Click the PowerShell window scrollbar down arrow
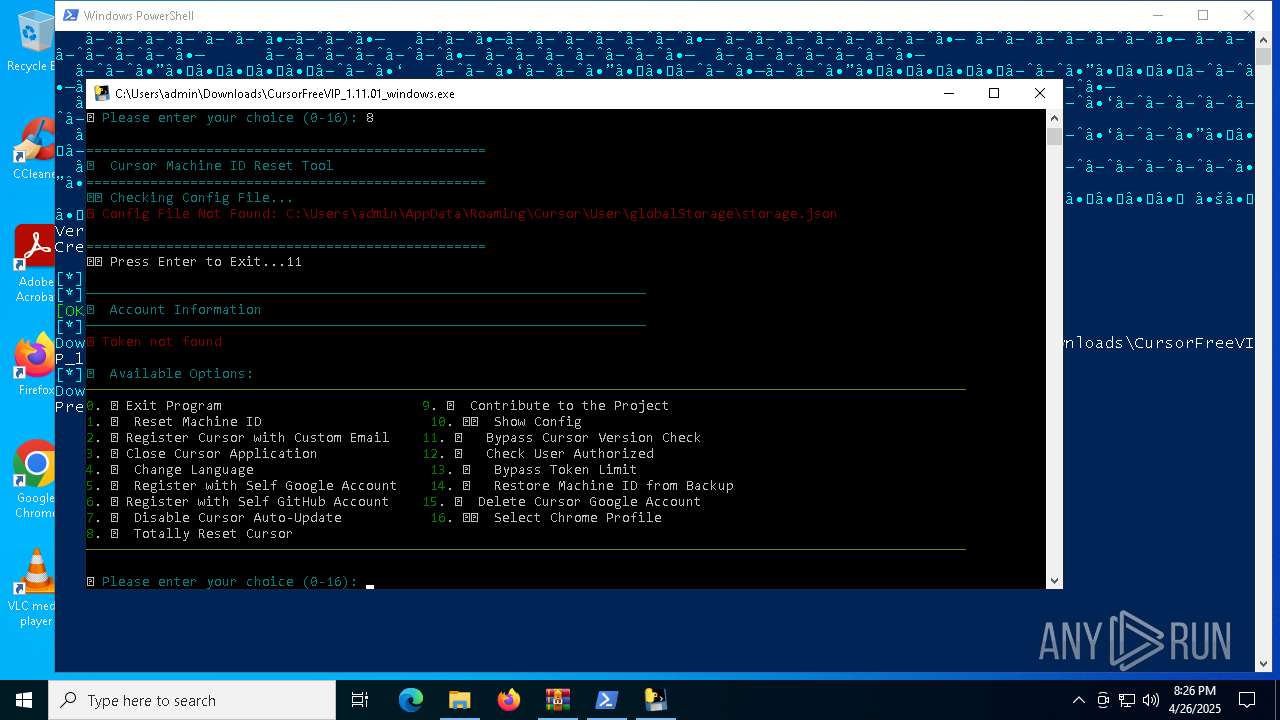Viewport: 1280px width, 720px height. [x=1264, y=662]
